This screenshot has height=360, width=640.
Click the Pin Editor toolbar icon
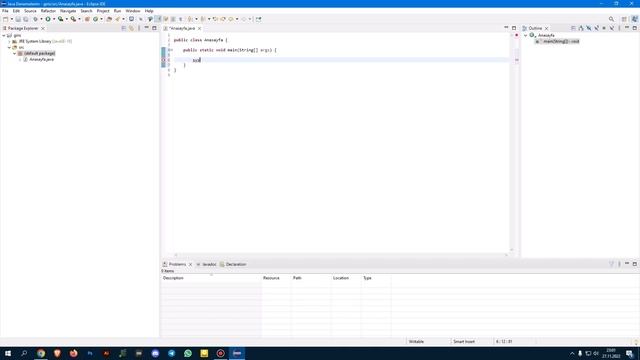point(259,19)
